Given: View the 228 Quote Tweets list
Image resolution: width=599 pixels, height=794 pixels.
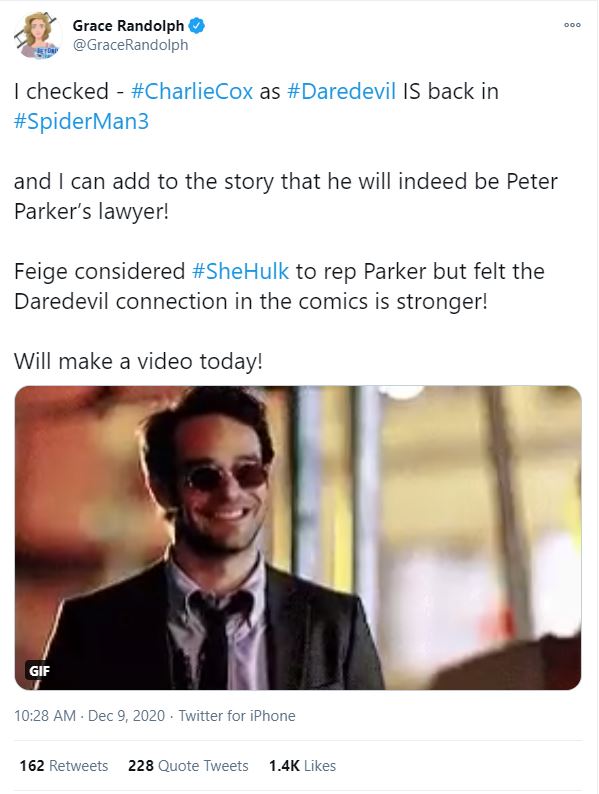Looking at the screenshot, I should 188,766.
